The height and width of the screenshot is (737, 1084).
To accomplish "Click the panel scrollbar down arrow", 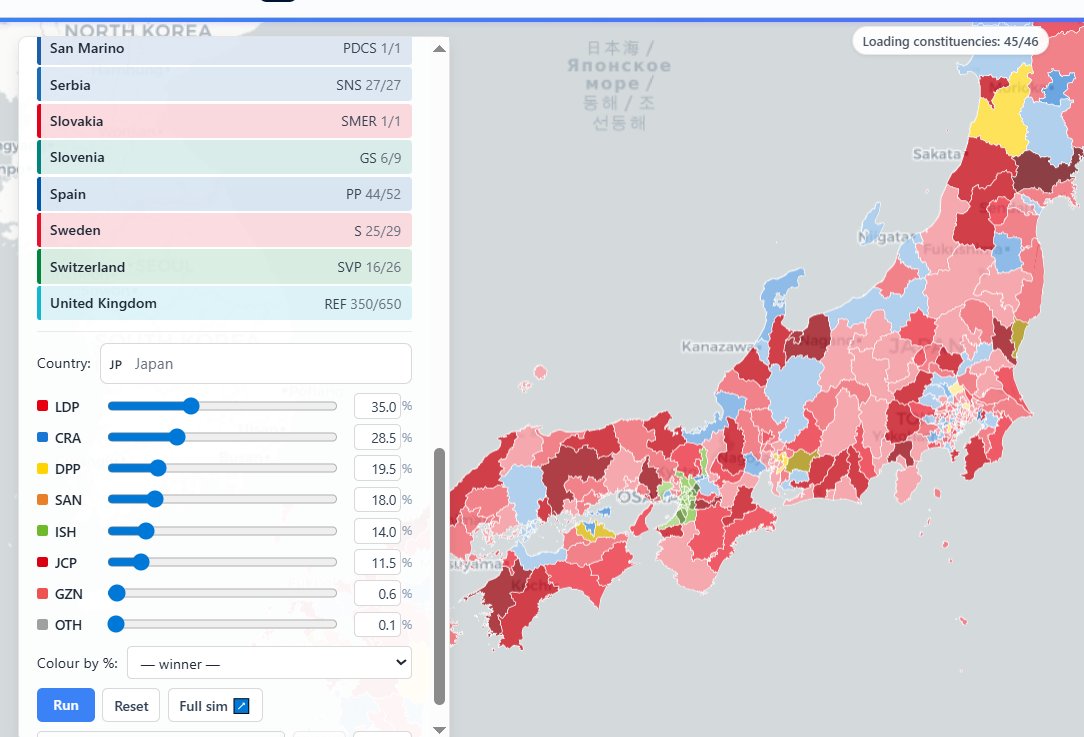I will pyautogui.click(x=439, y=729).
